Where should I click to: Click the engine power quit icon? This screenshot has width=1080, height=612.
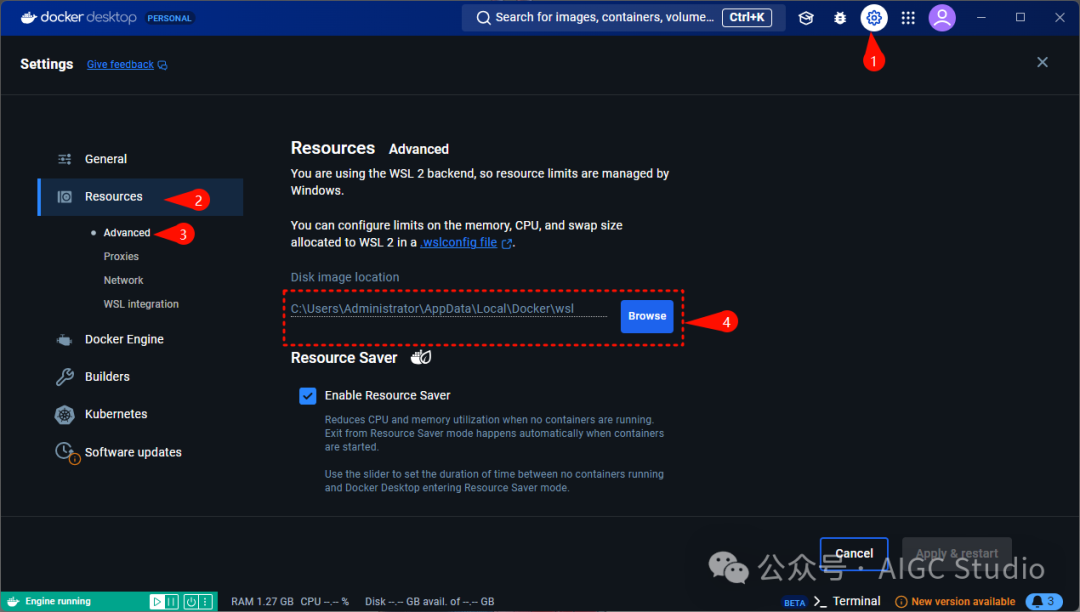click(191, 602)
